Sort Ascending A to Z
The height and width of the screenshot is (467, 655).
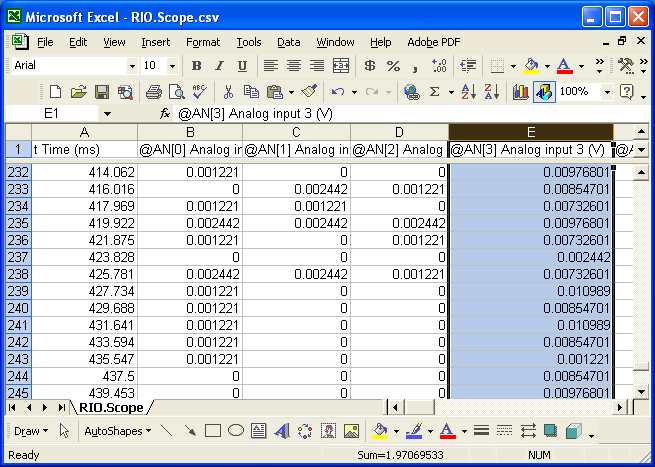pos(469,92)
